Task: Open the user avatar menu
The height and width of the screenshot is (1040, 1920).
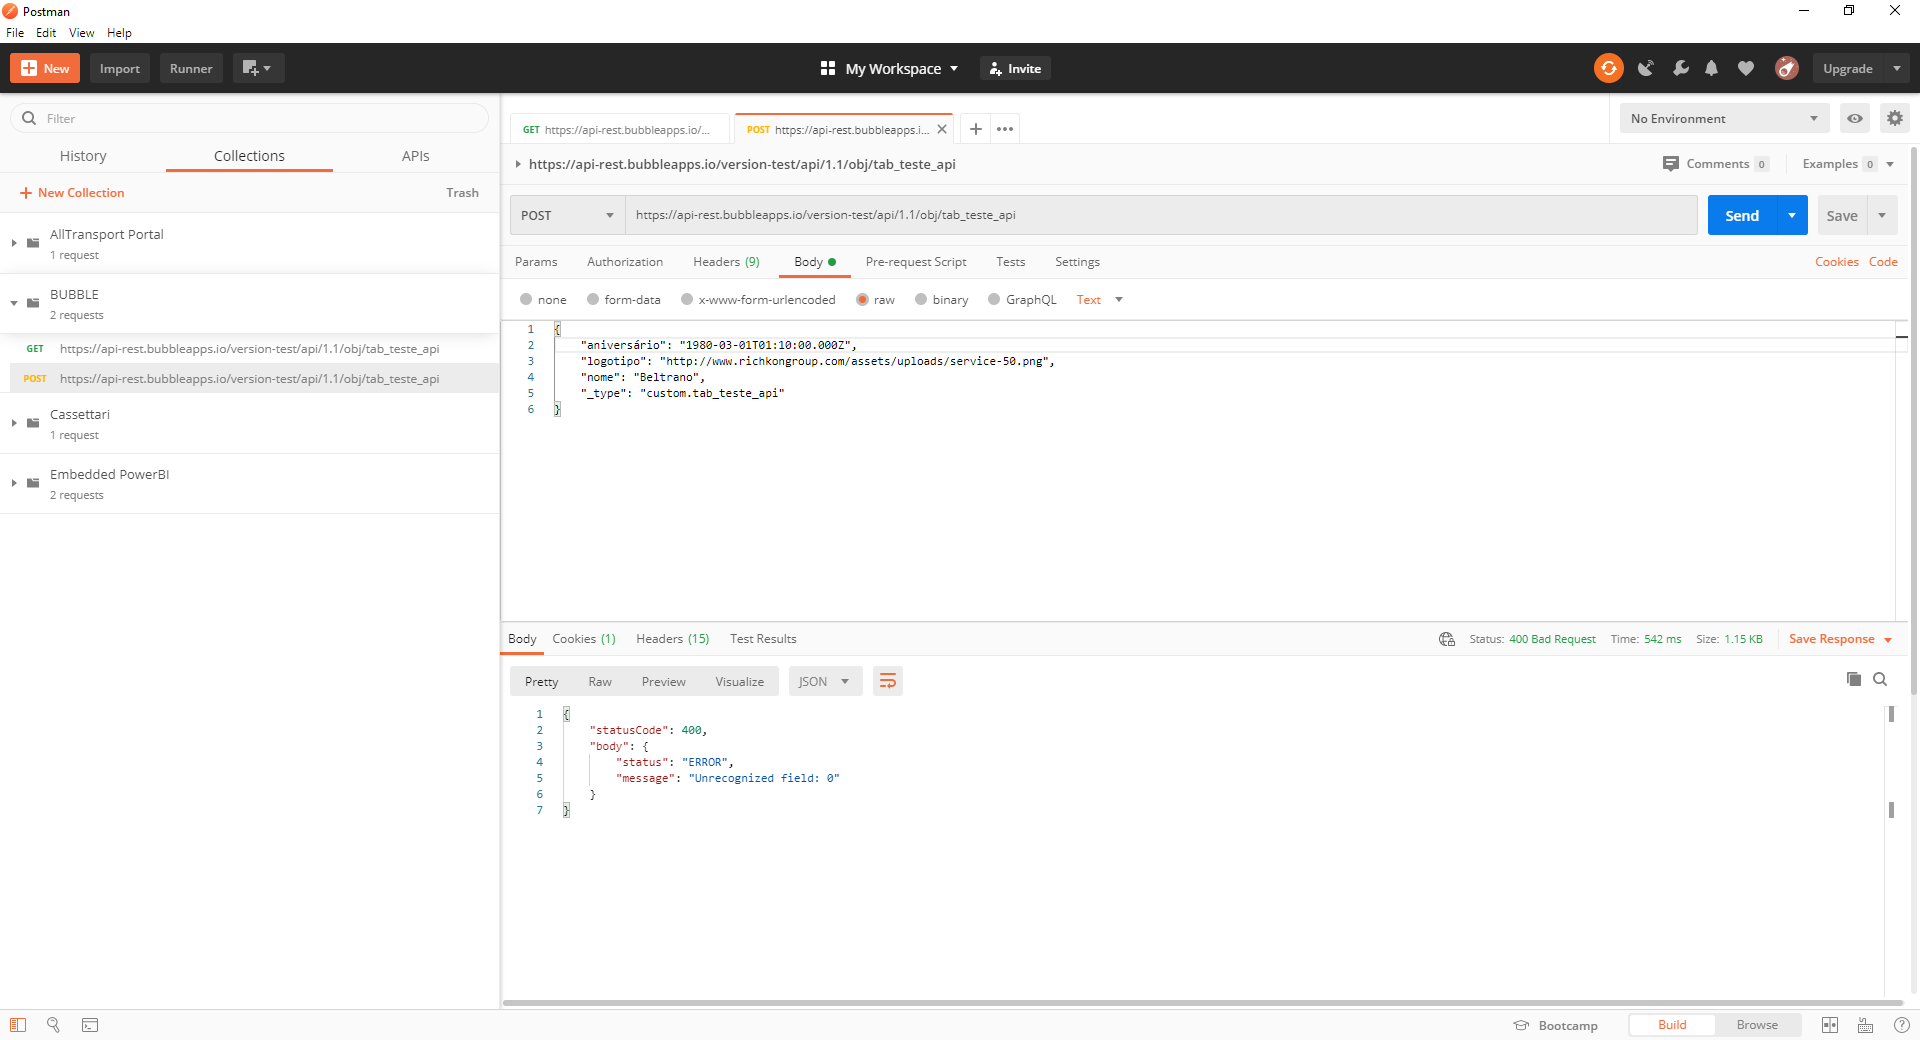Action: point(1787,68)
